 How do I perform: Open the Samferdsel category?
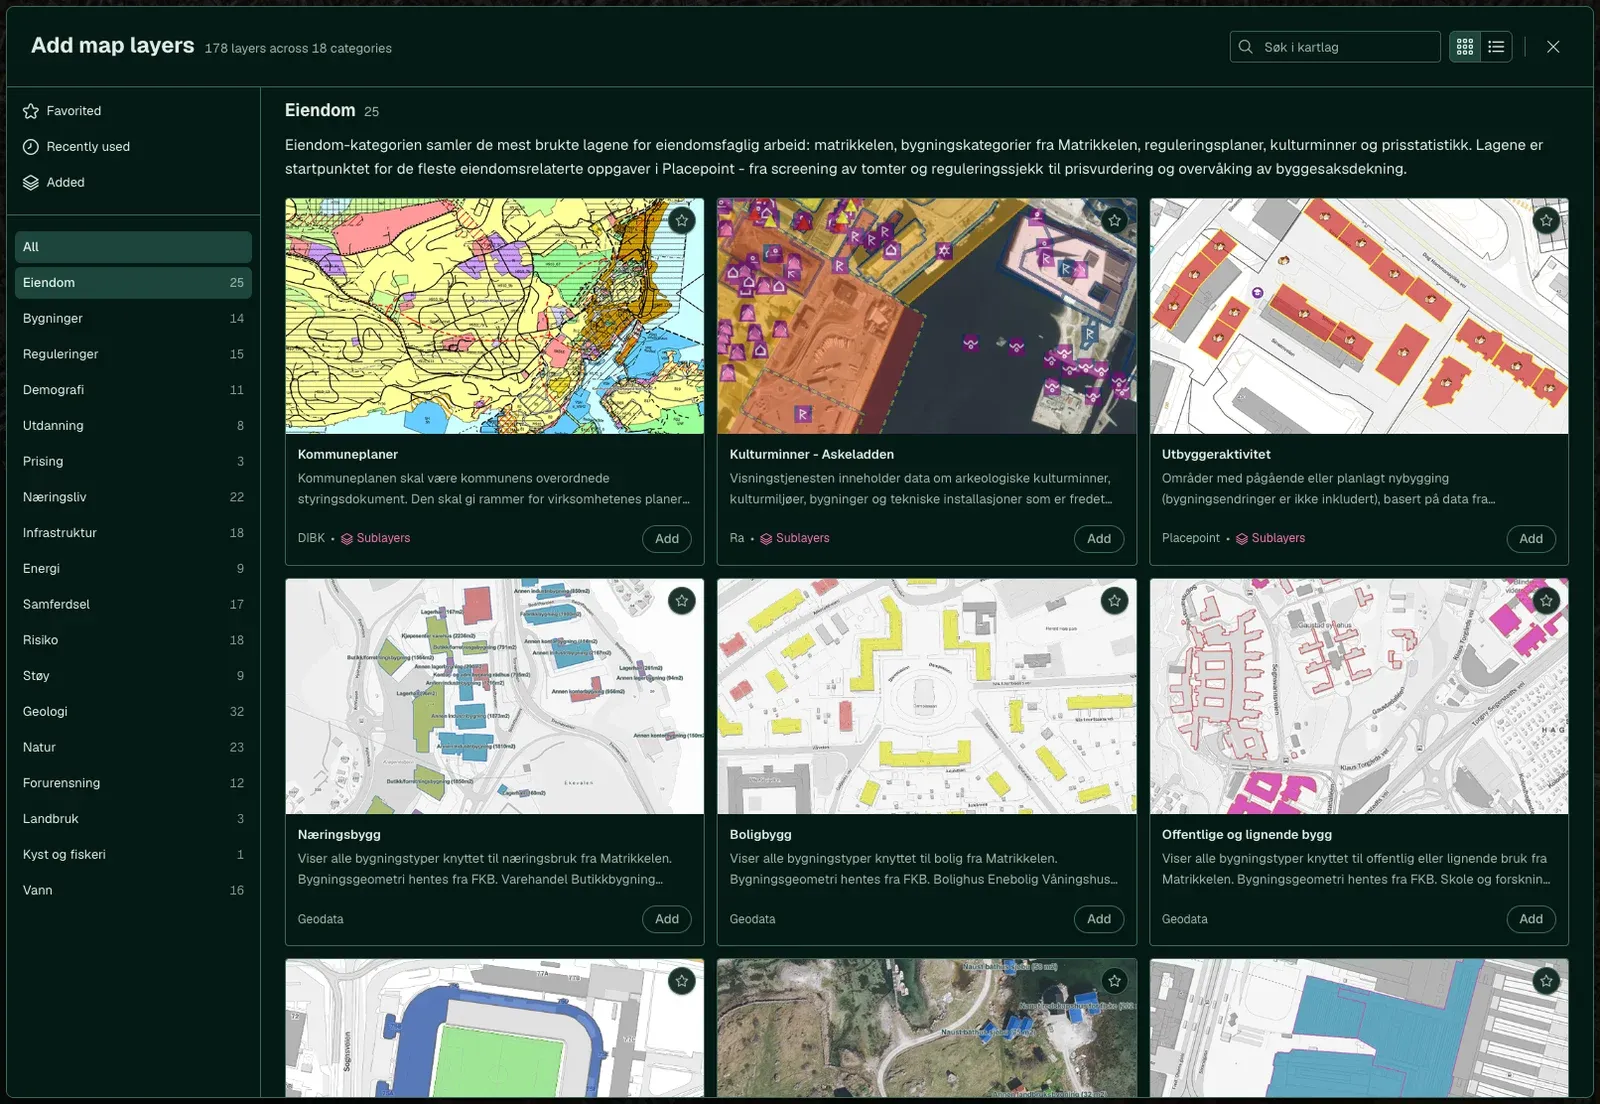(133, 604)
